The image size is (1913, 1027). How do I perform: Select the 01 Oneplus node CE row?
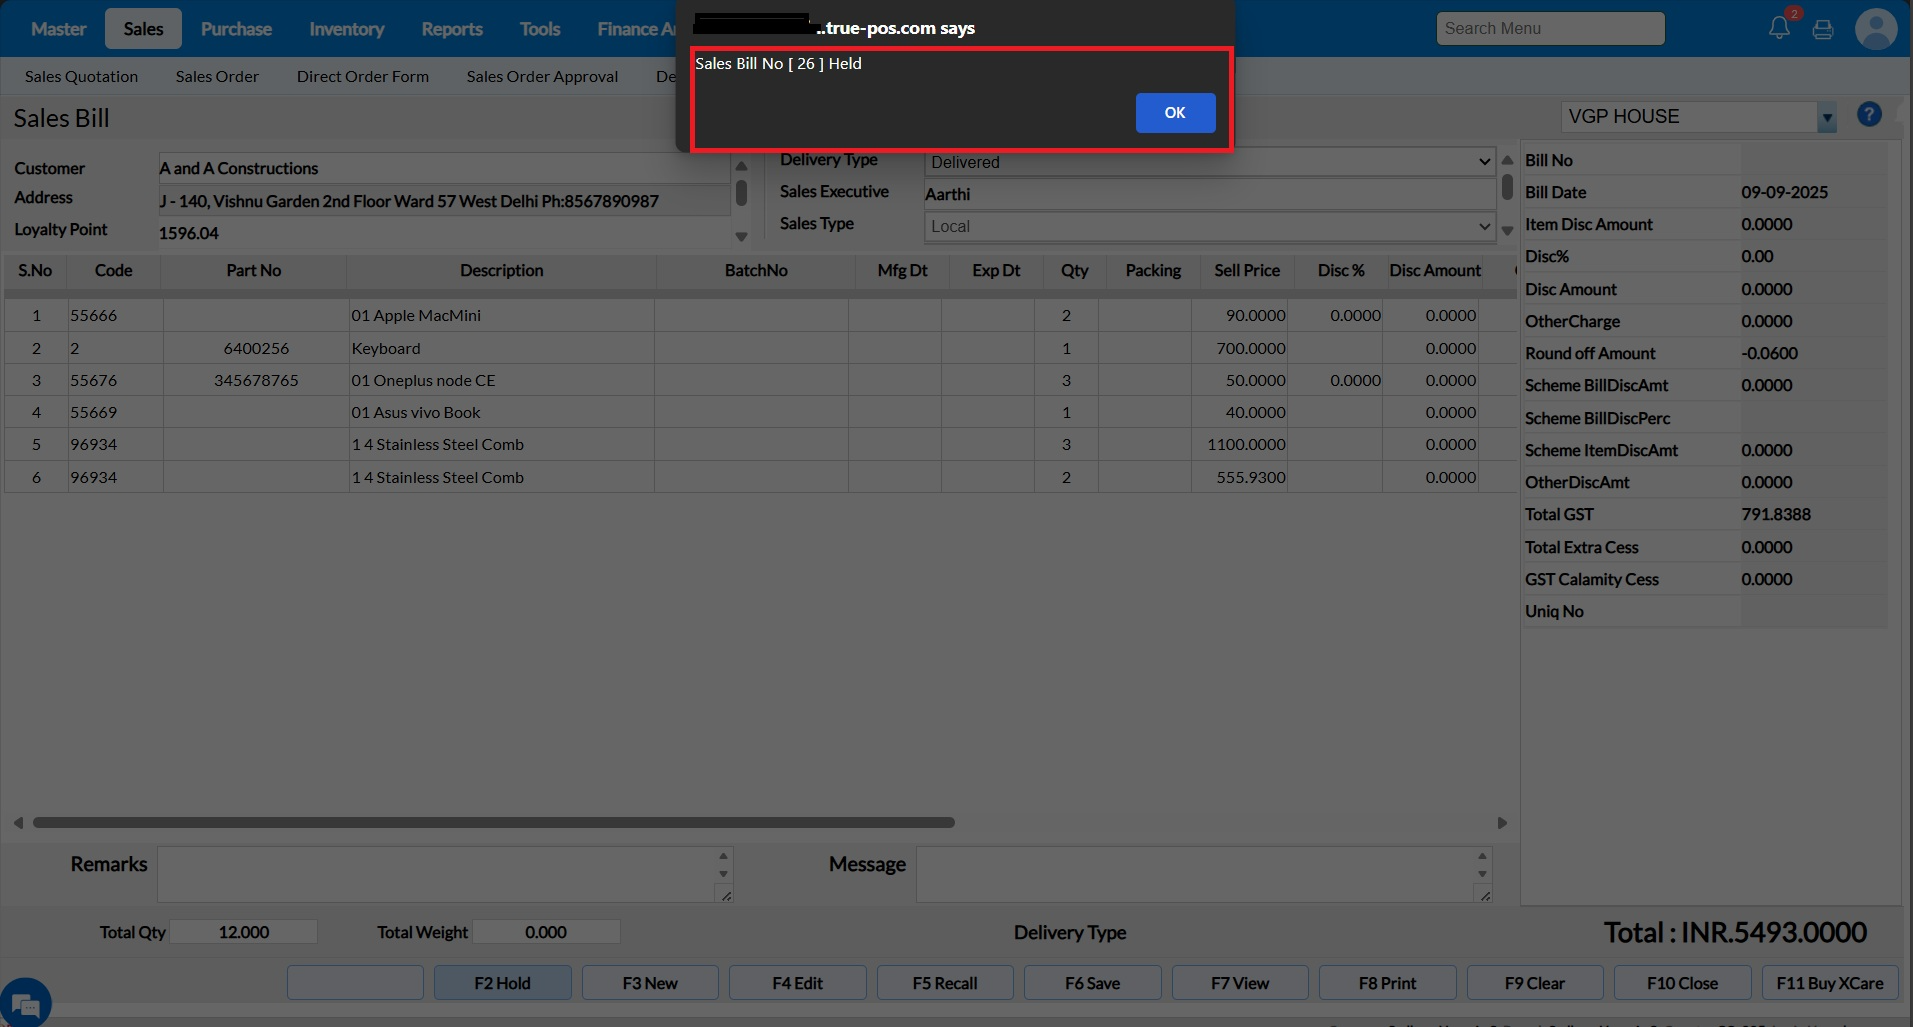pos(760,380)
